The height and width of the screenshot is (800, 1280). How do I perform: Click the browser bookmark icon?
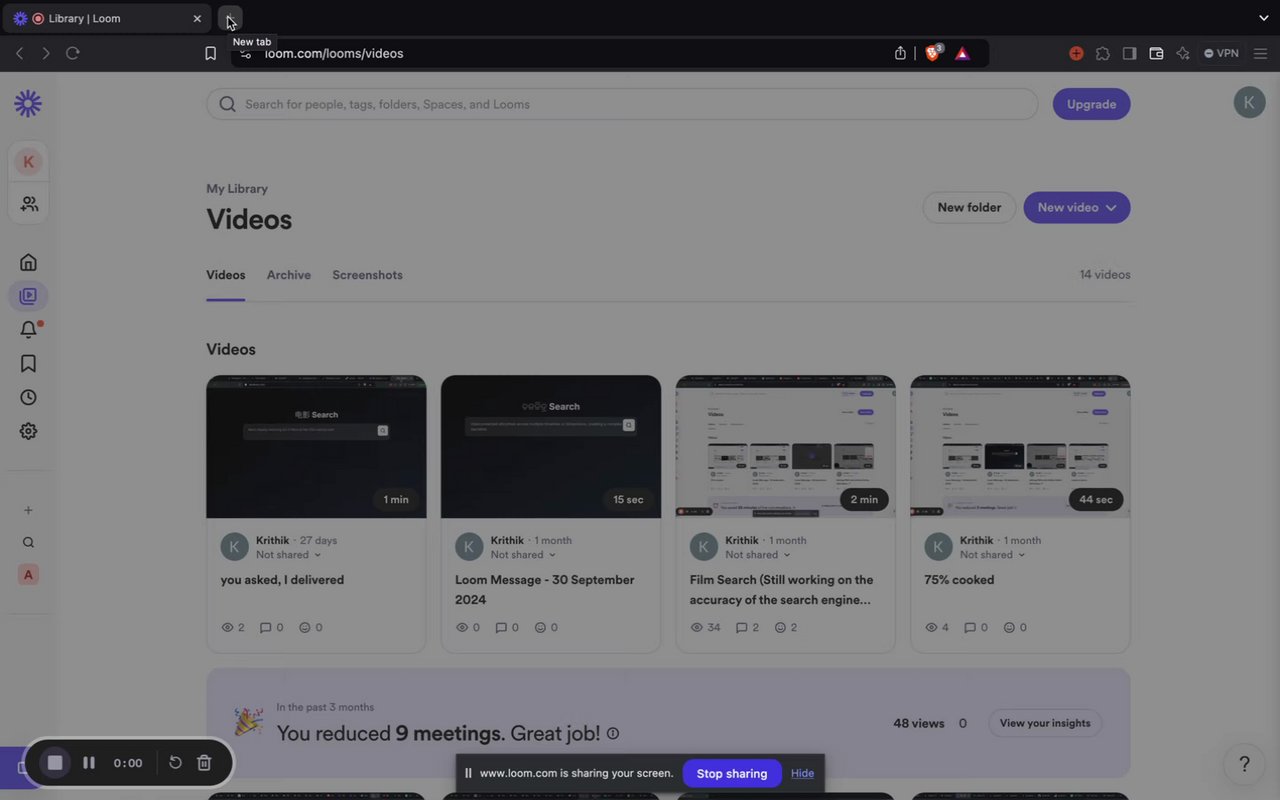click(x=210, y=53)
